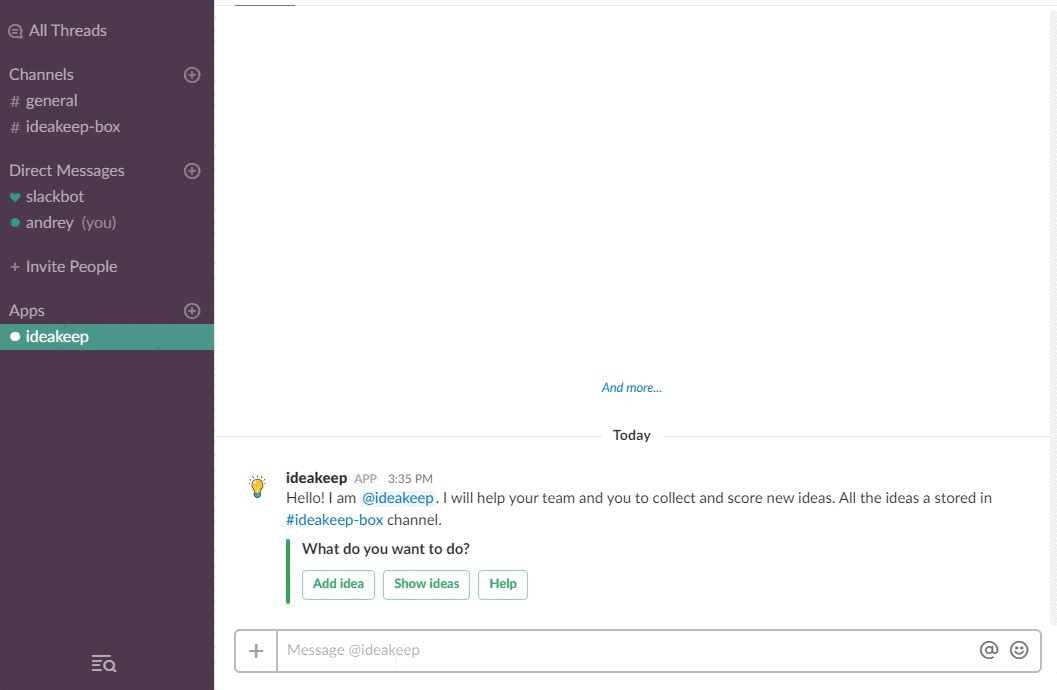
Task: Click the APP badge next to ideakeep
Action: pos(365,478)
